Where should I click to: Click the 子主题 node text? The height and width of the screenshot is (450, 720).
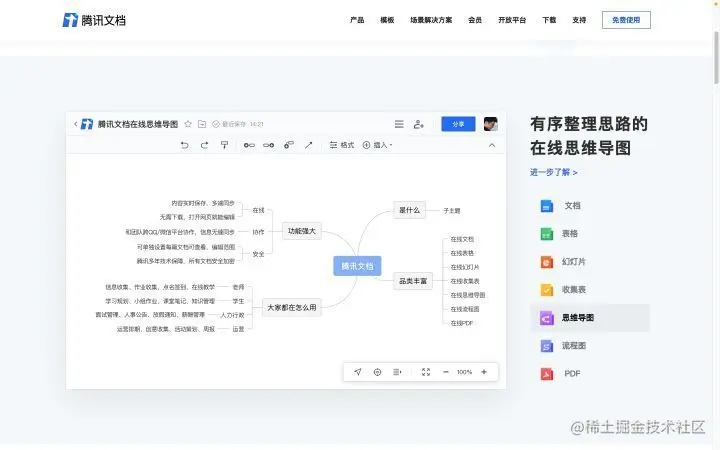[x=452, y=211]
